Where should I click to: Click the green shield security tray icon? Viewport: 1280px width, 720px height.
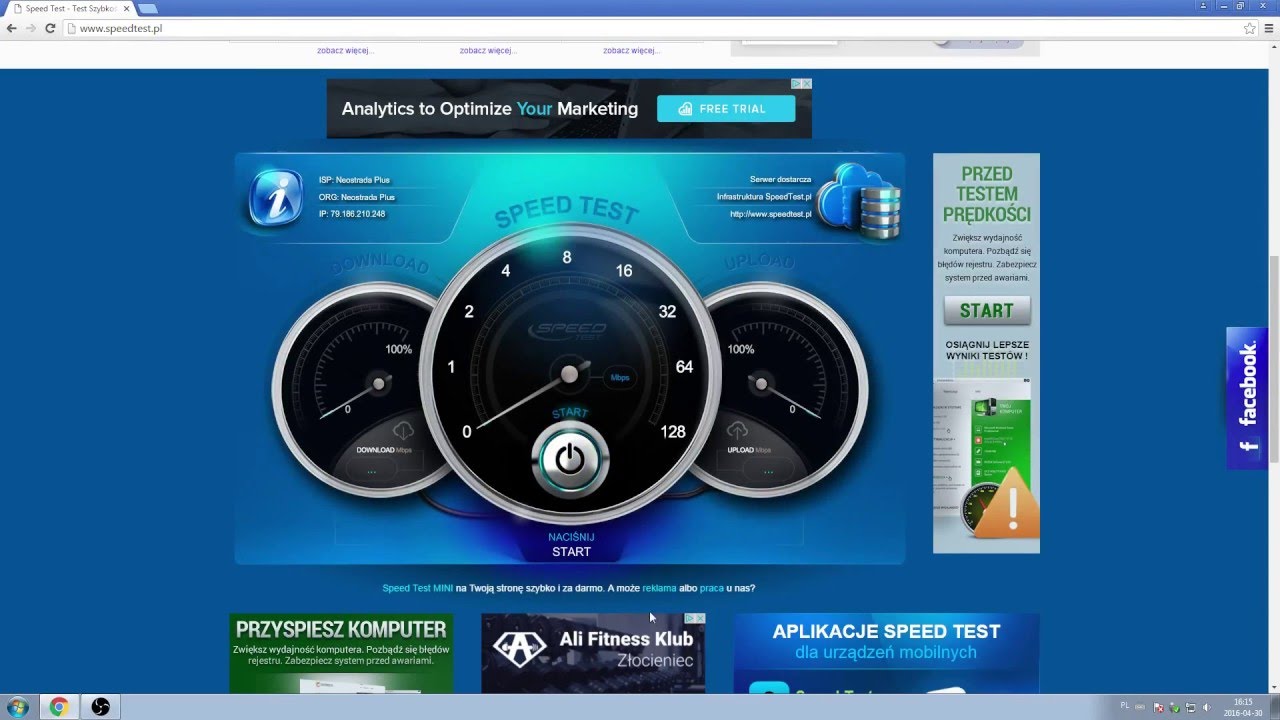[1174, 707]
